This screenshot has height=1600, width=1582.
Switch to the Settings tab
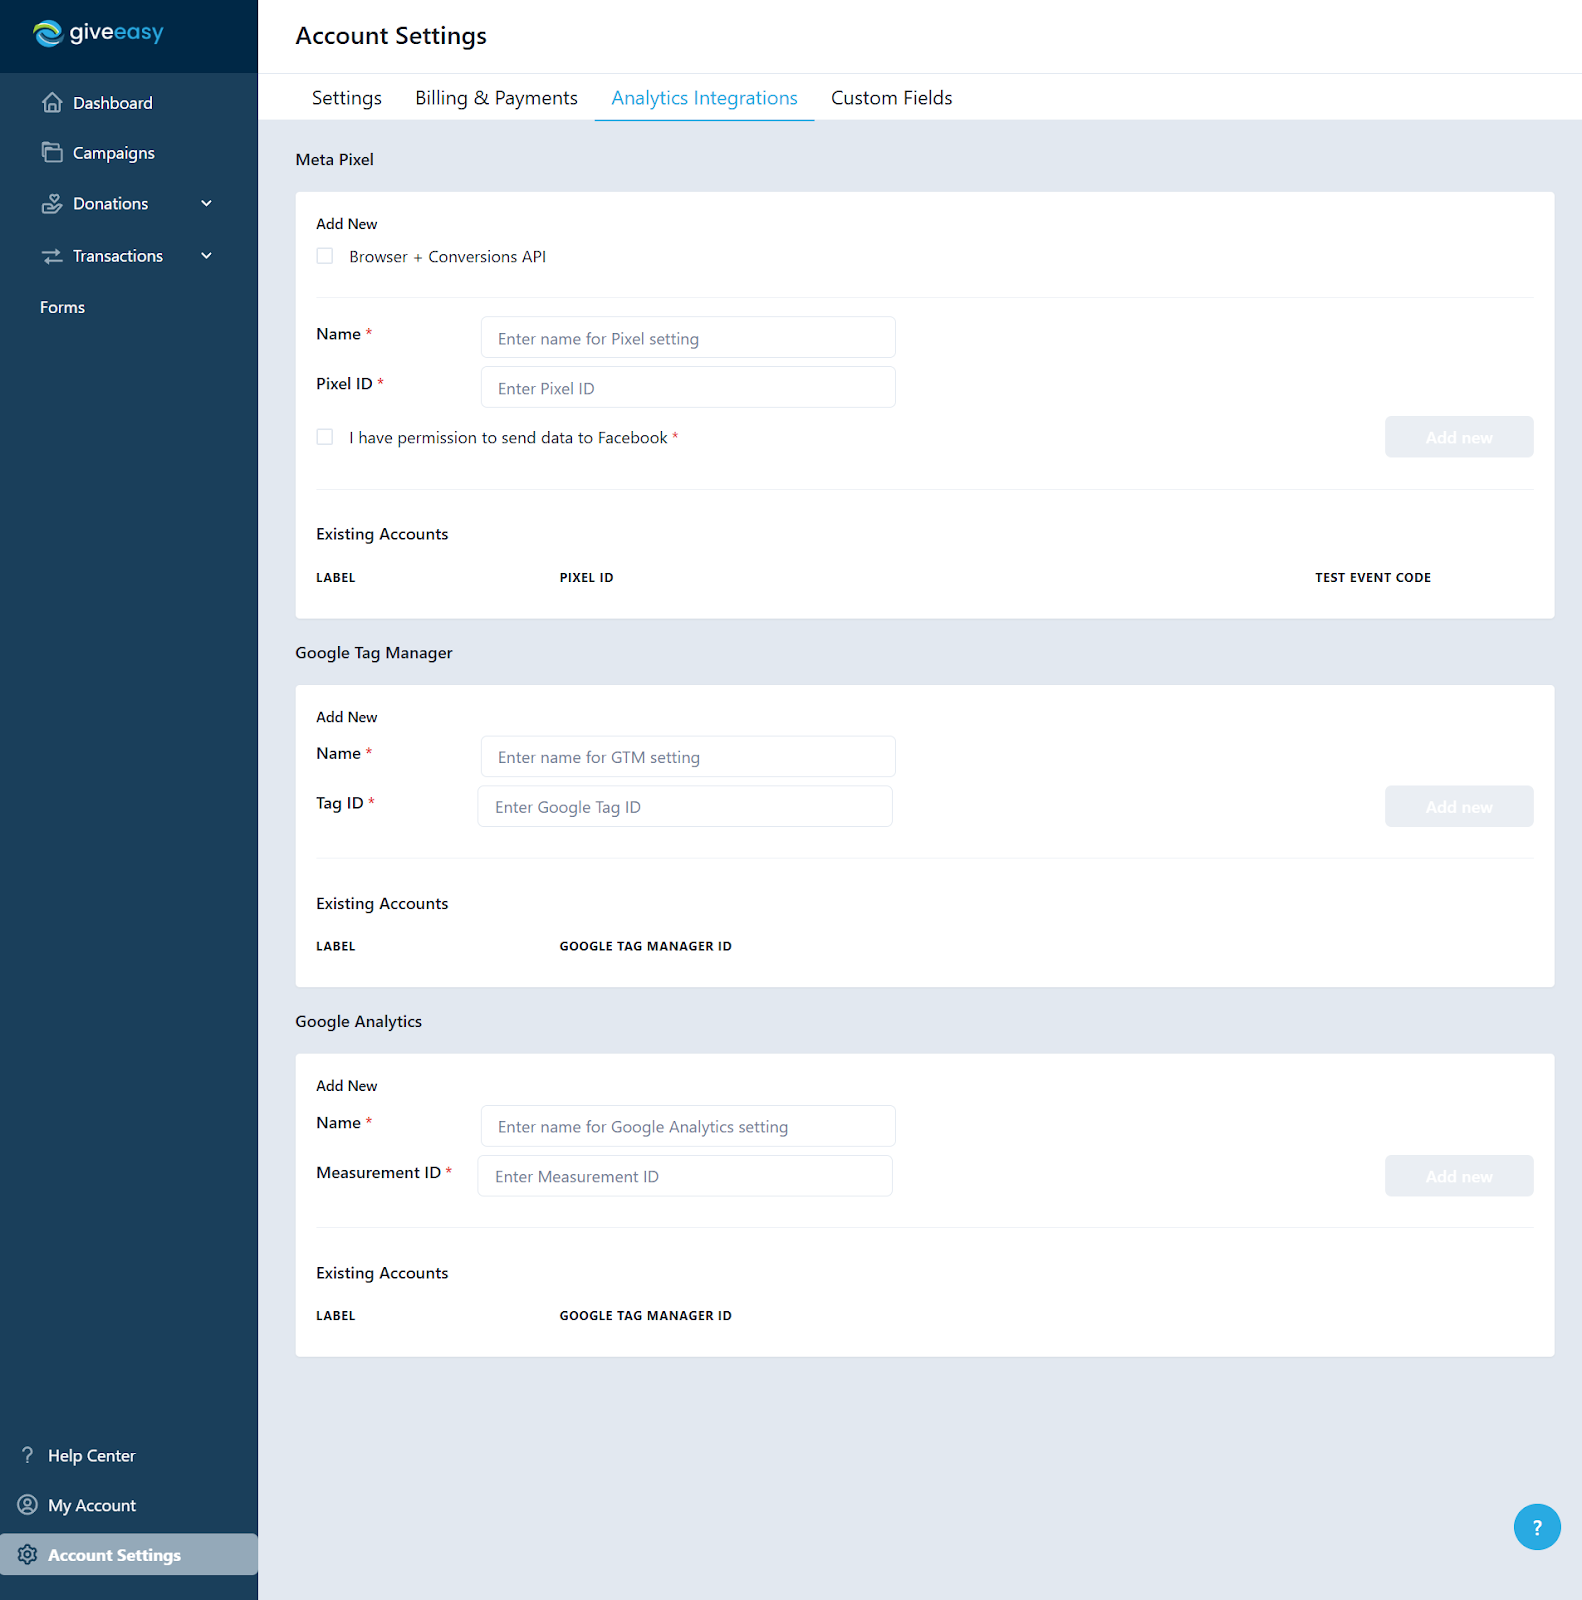[x=347, y=98]
